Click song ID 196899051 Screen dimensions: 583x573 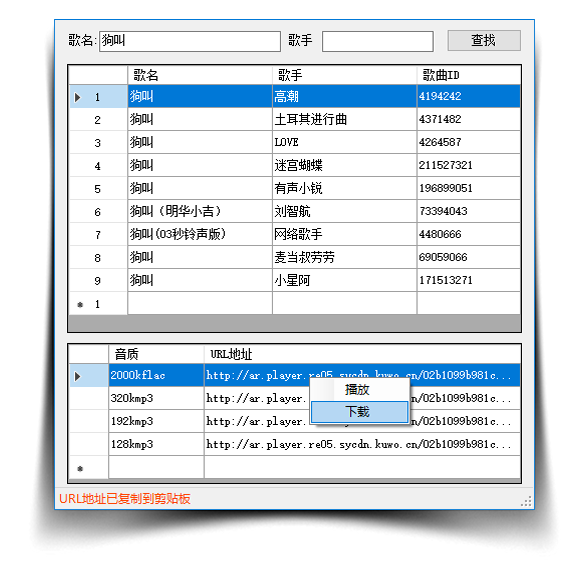[468, 189]
